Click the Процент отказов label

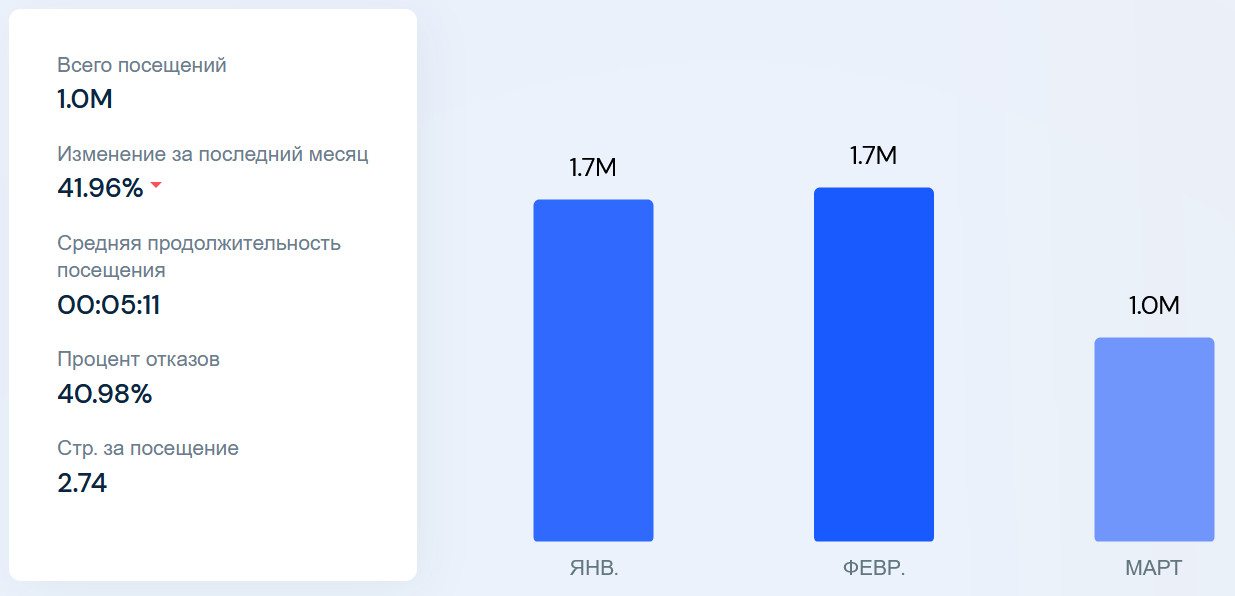click(x=138, y=360)
